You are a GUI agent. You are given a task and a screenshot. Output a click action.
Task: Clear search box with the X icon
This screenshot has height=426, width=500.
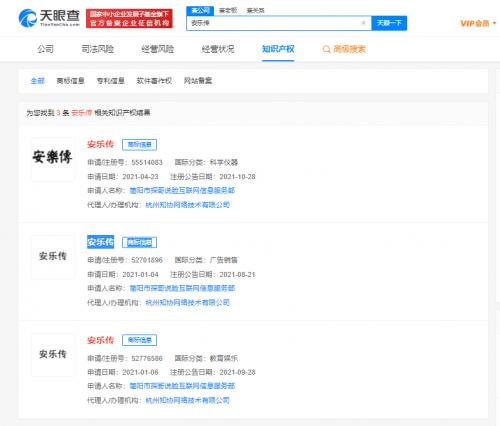click(363, 23)
